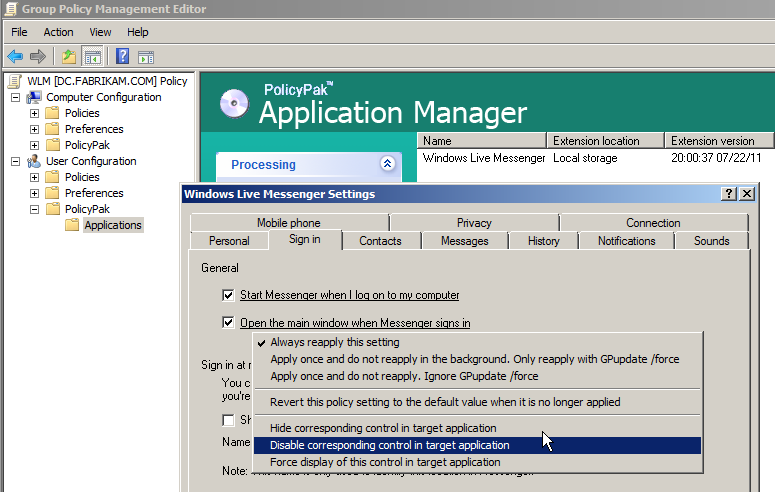Expand Policies under User Configuration
The width and height of the screenshot is (775, 492).
pyautogui.click(x=34, y=177)
